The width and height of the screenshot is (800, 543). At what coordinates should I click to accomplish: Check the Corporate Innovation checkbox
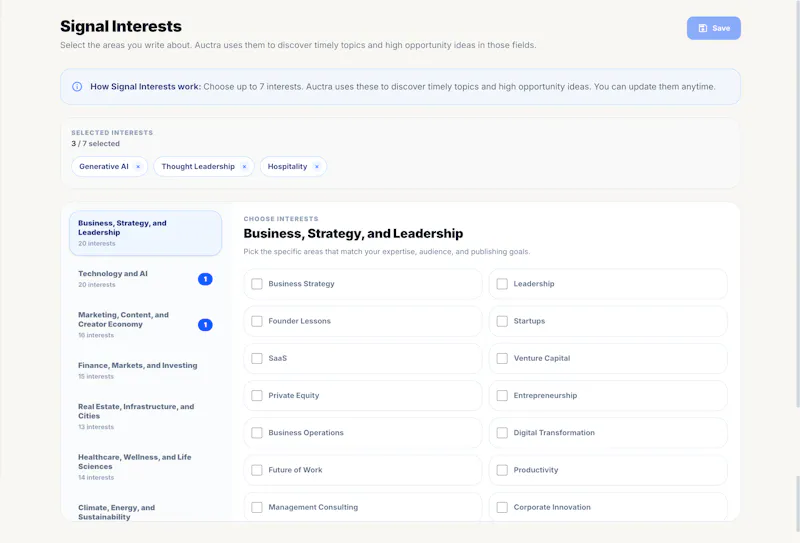(502, 507)
